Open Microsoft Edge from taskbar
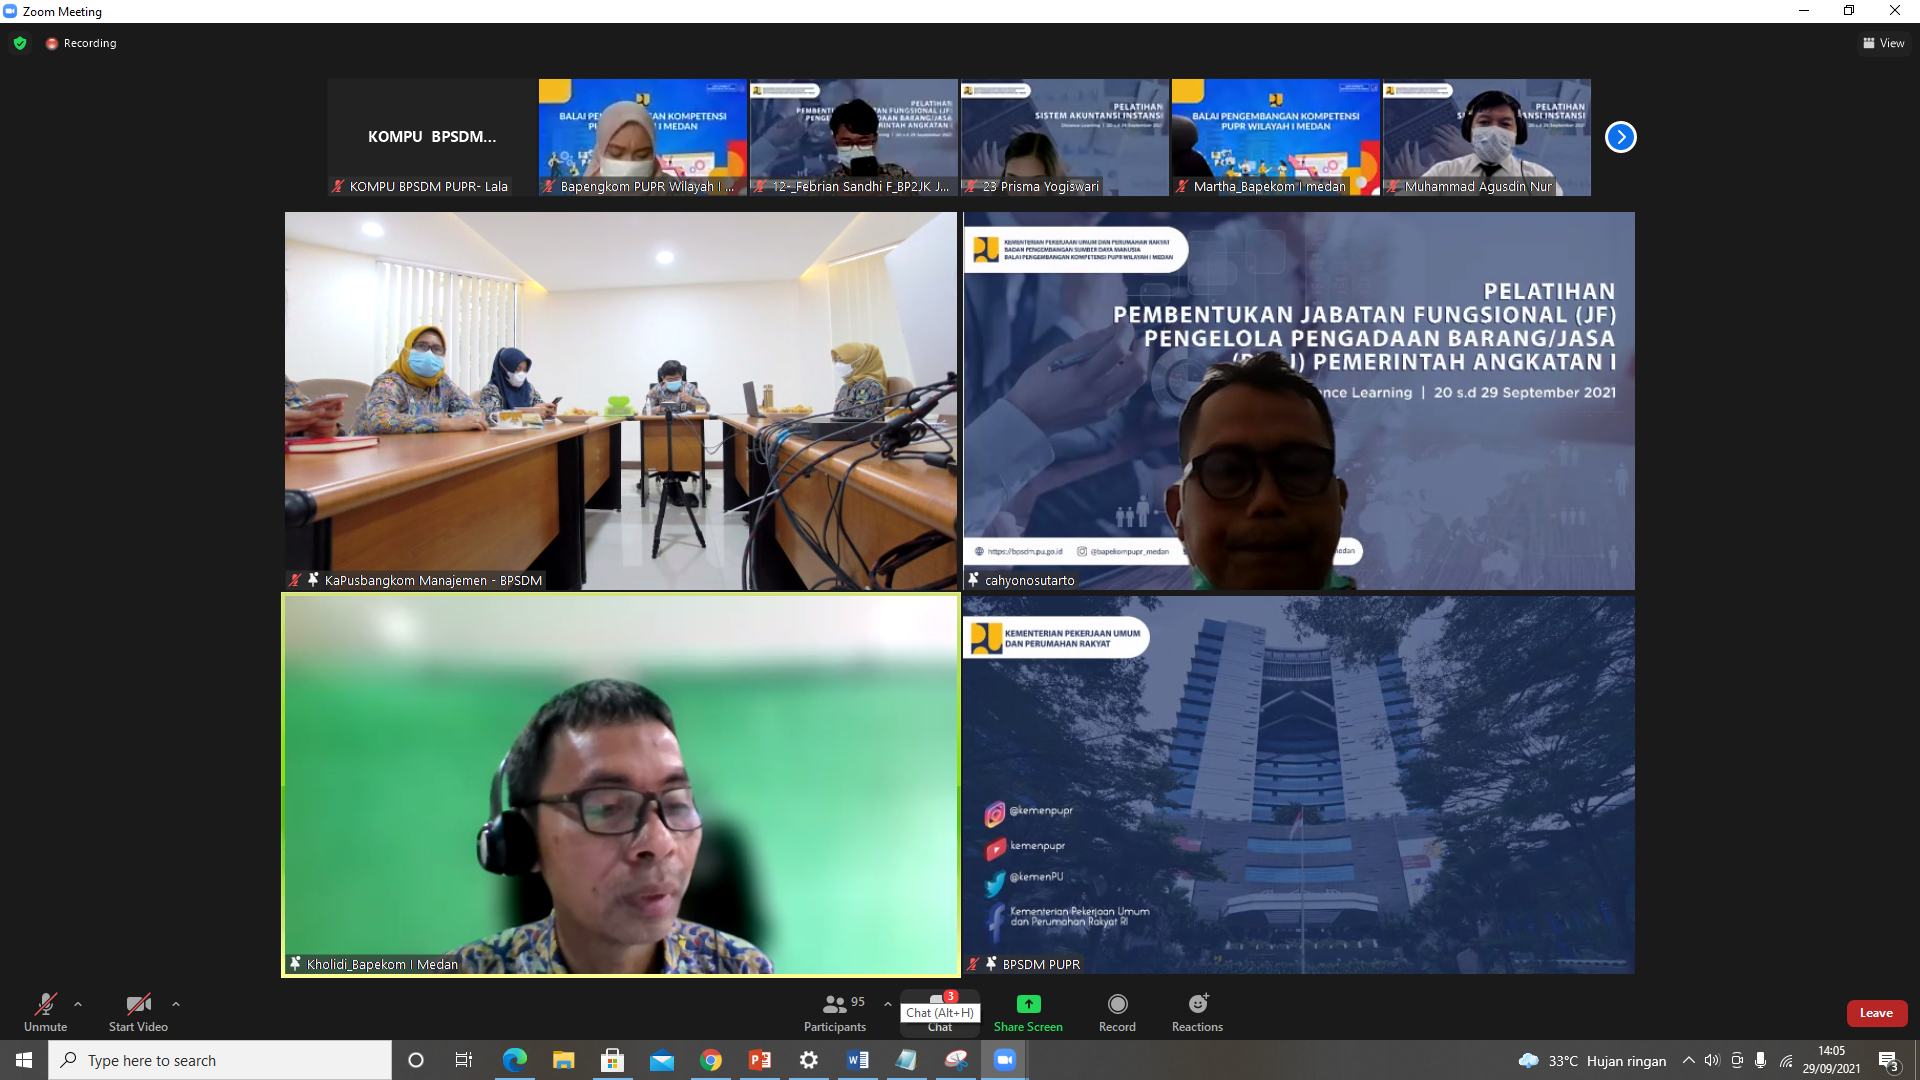This screenshot has height=1080, width=1920. (514, 1060)
